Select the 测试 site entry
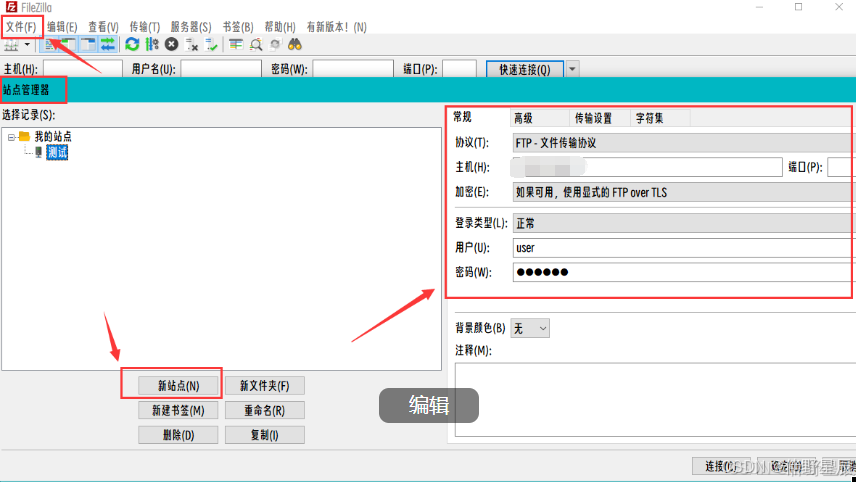Screen dimensions: 856x482 (x=57, y=152)
